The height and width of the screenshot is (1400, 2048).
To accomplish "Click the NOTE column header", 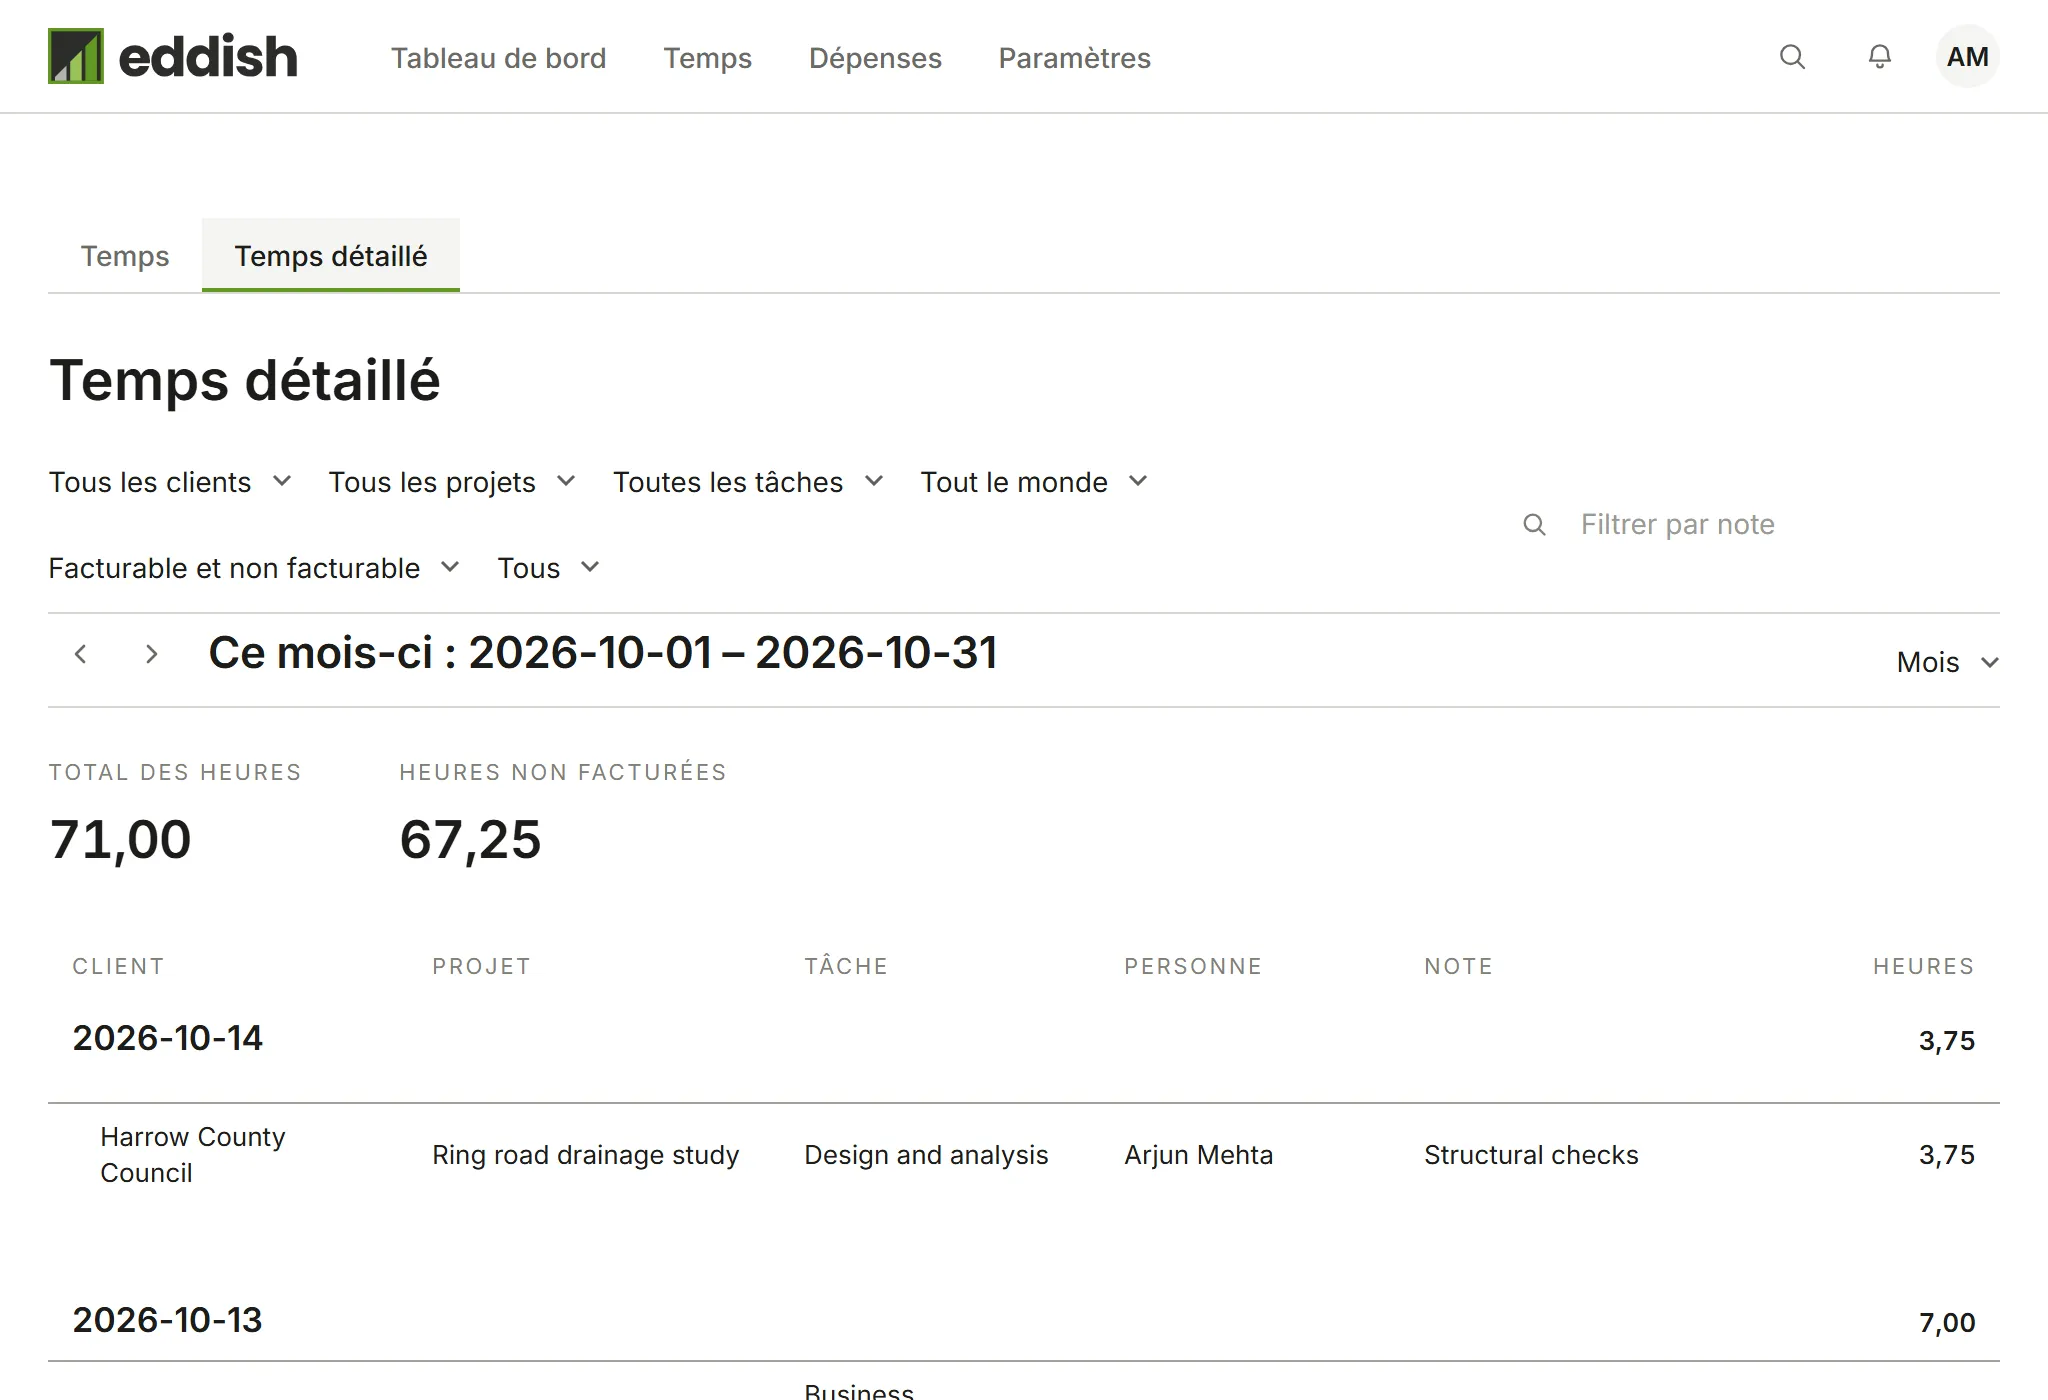I will 1458,966.
